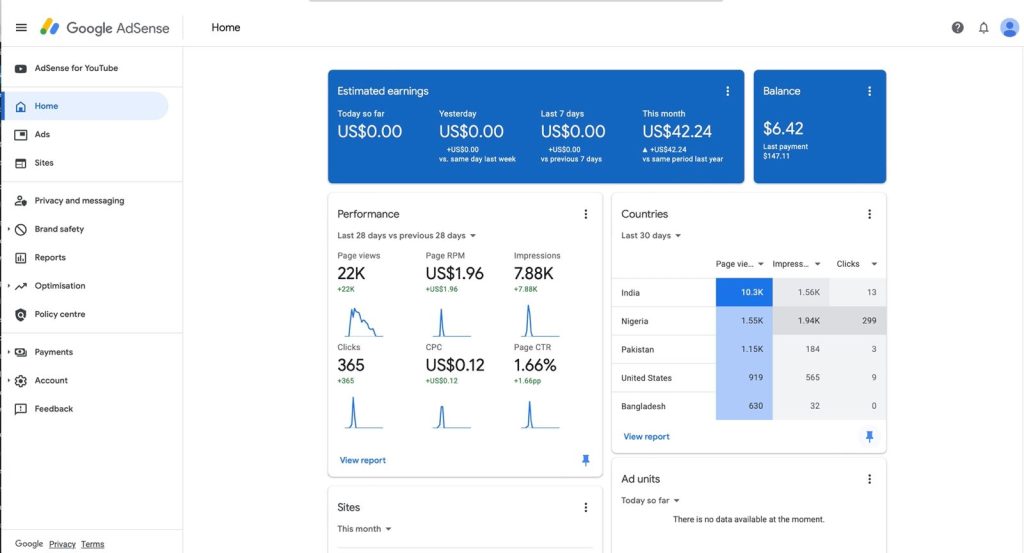Open Ad units card options menu
1024x553 pixels.
coord(869,479)
